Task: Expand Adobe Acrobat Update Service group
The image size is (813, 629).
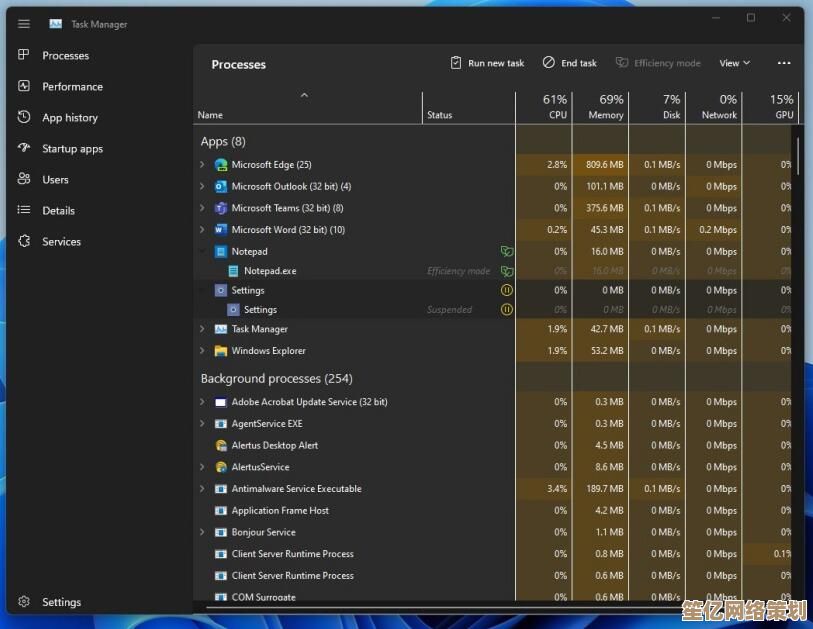Action: pyautogui.click(x=202, y=402)
